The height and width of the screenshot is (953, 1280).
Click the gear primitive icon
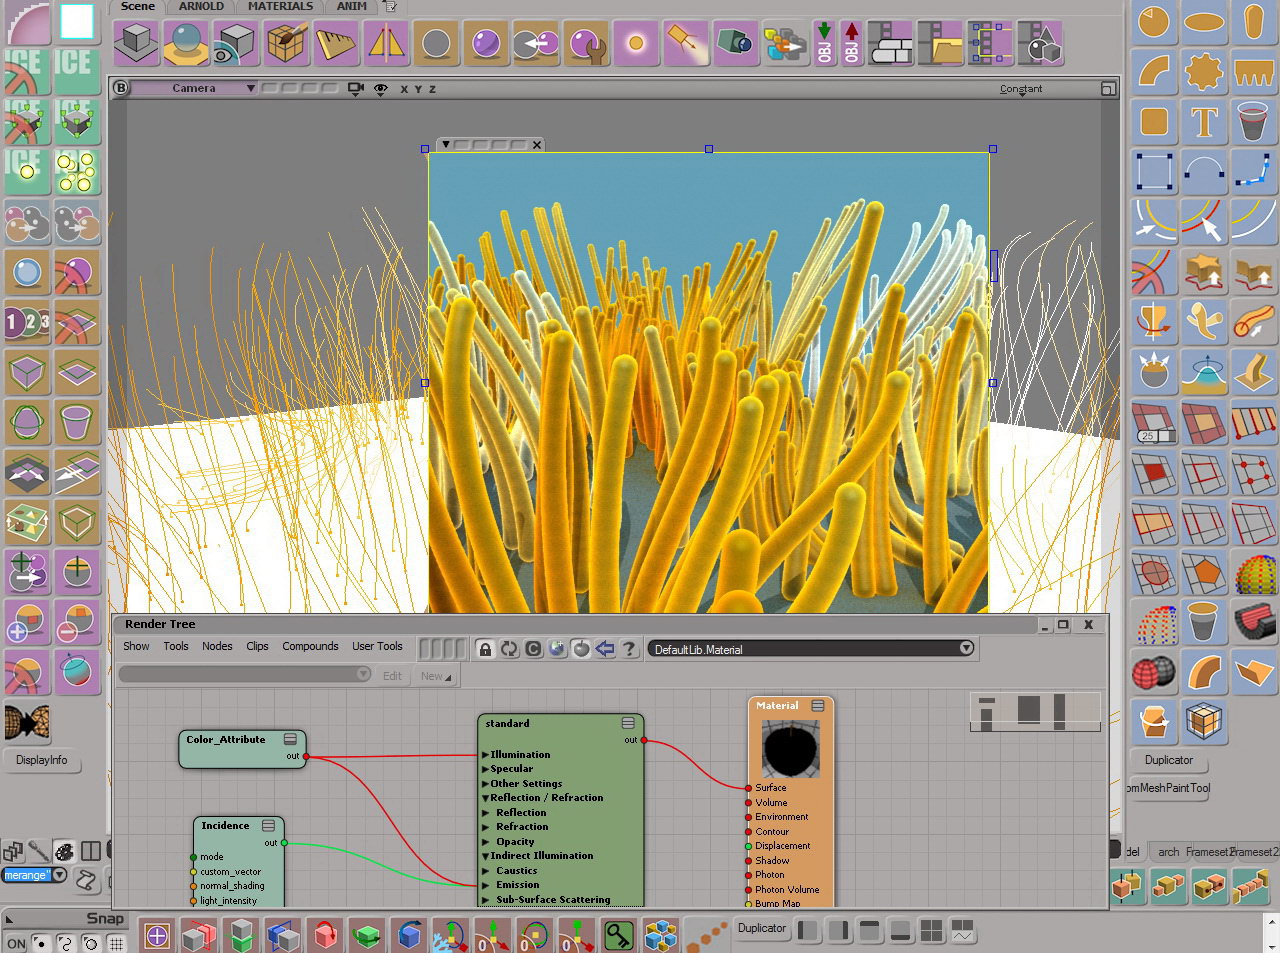(x=1204, y=72)
